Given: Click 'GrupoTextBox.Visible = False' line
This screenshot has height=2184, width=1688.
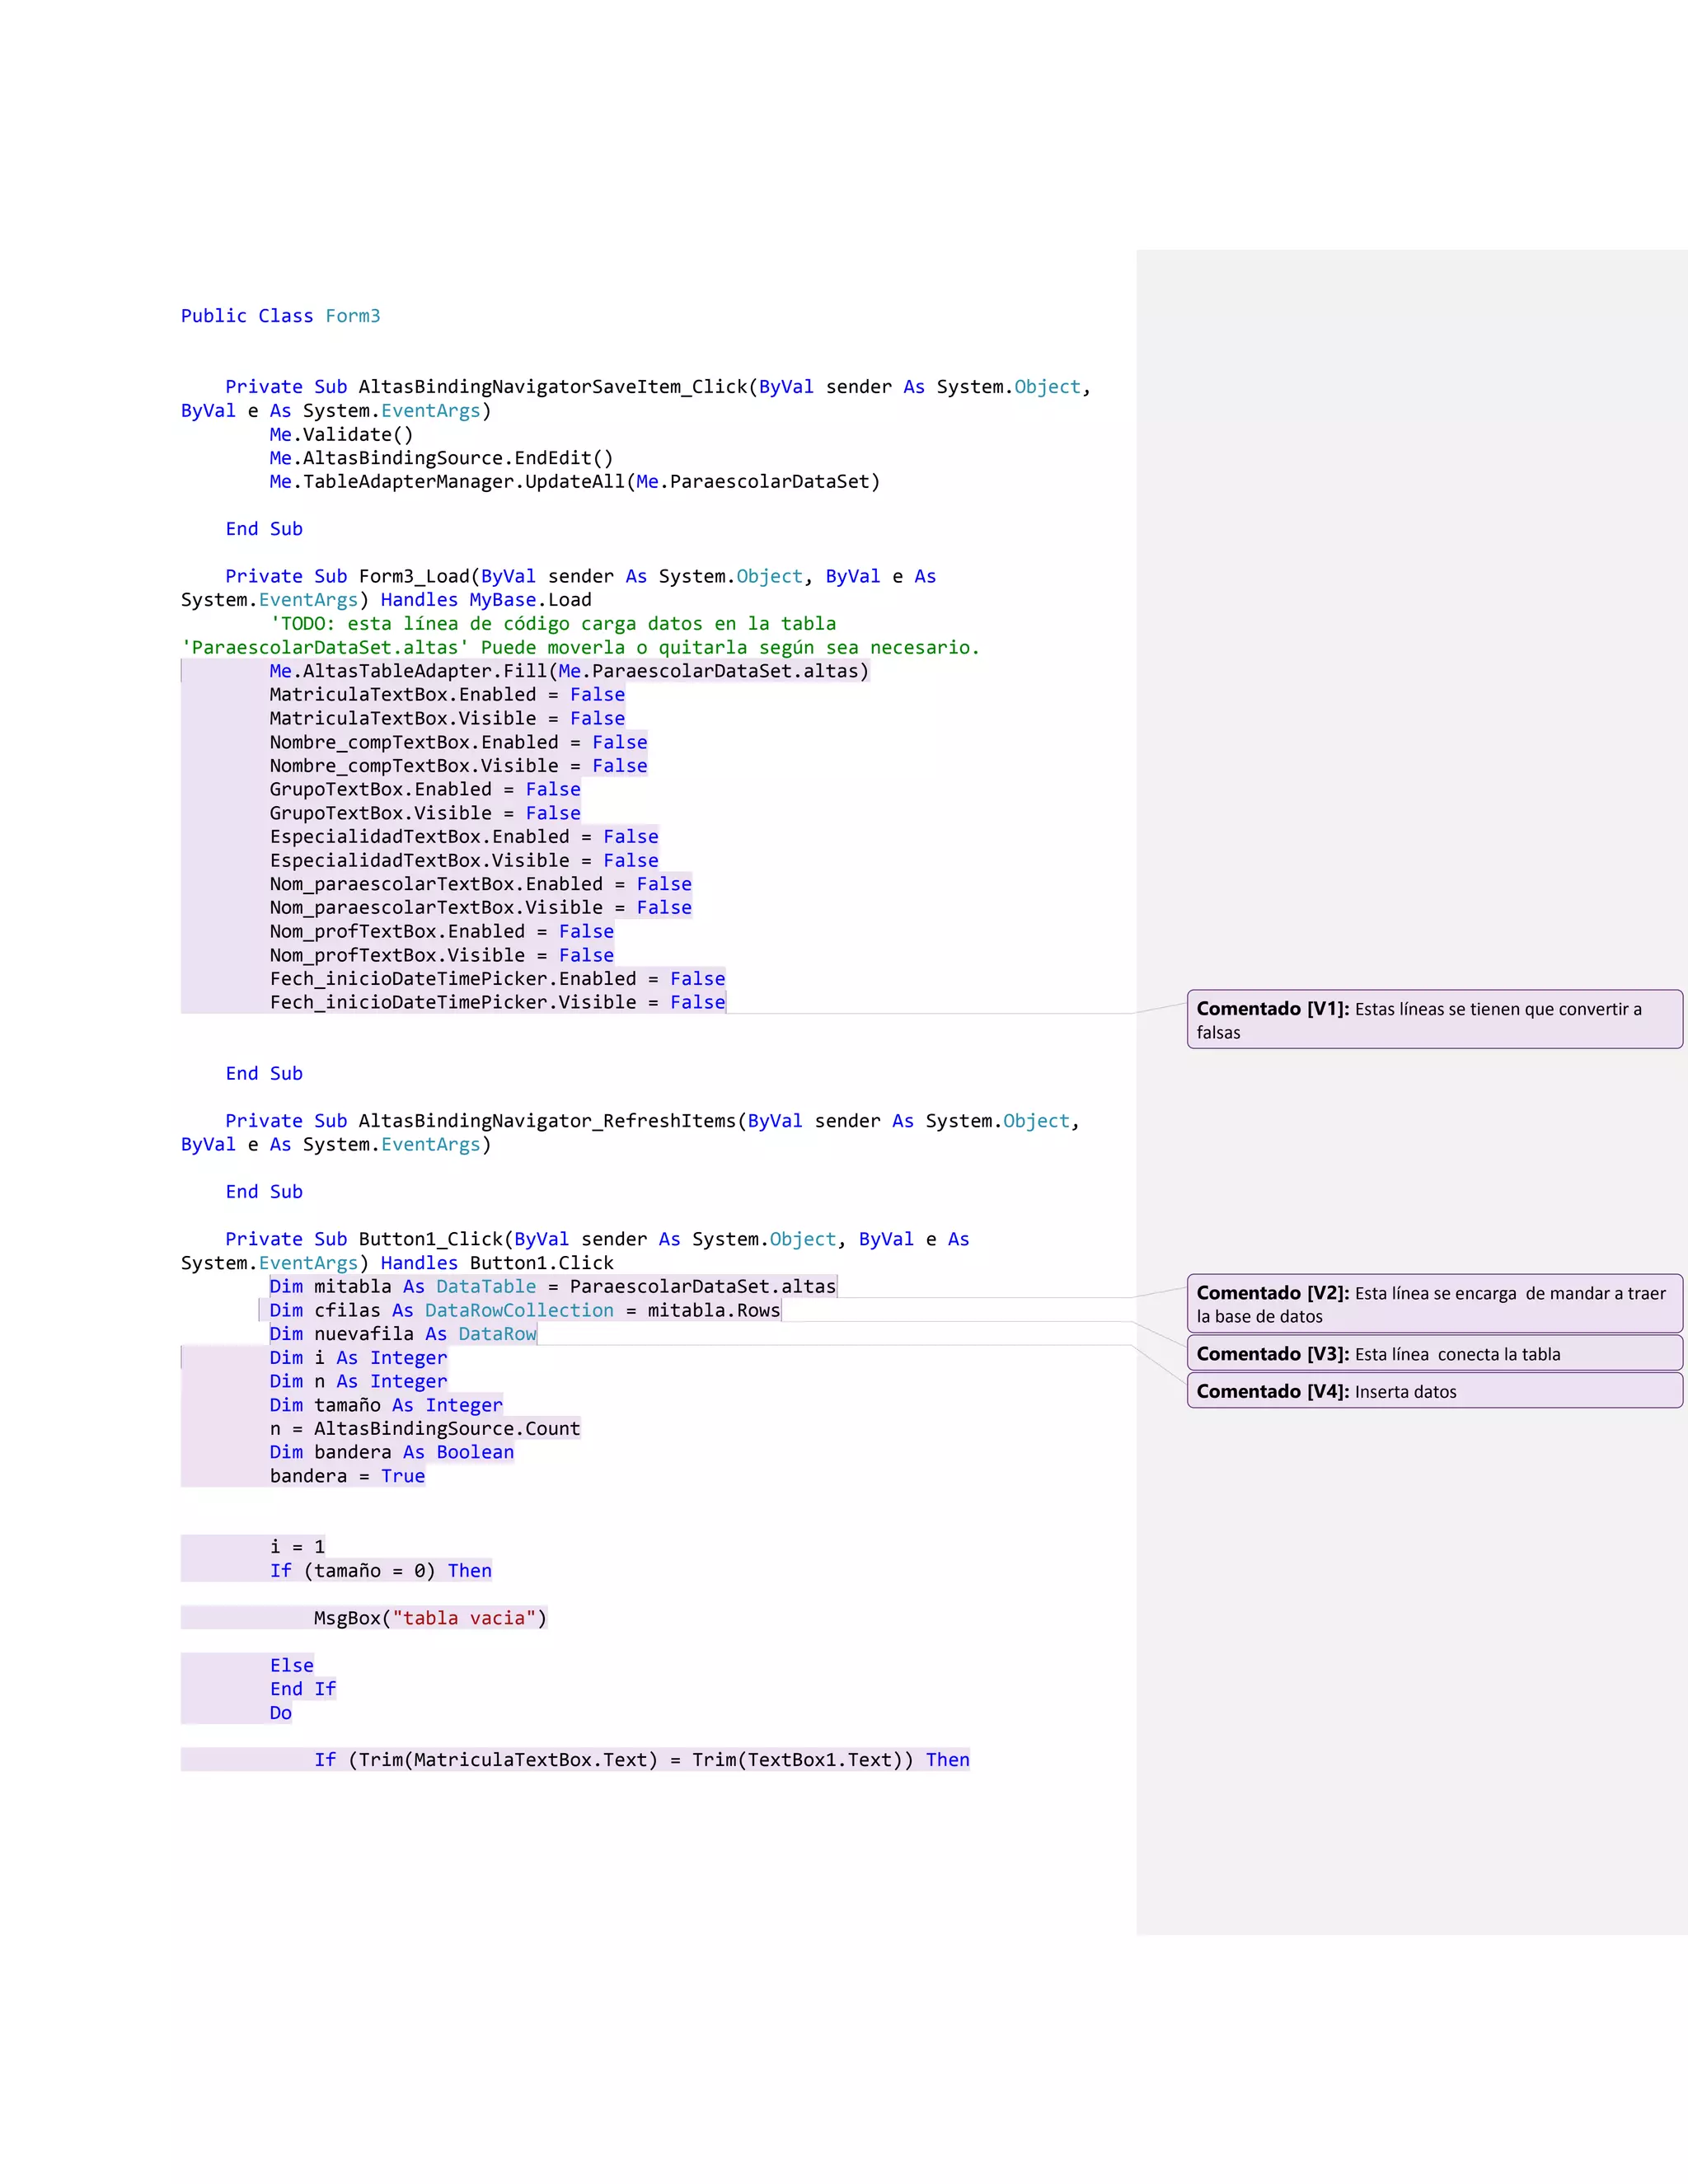Looking at the screenshot, I should pyautogui.click(x=425, y=813).
